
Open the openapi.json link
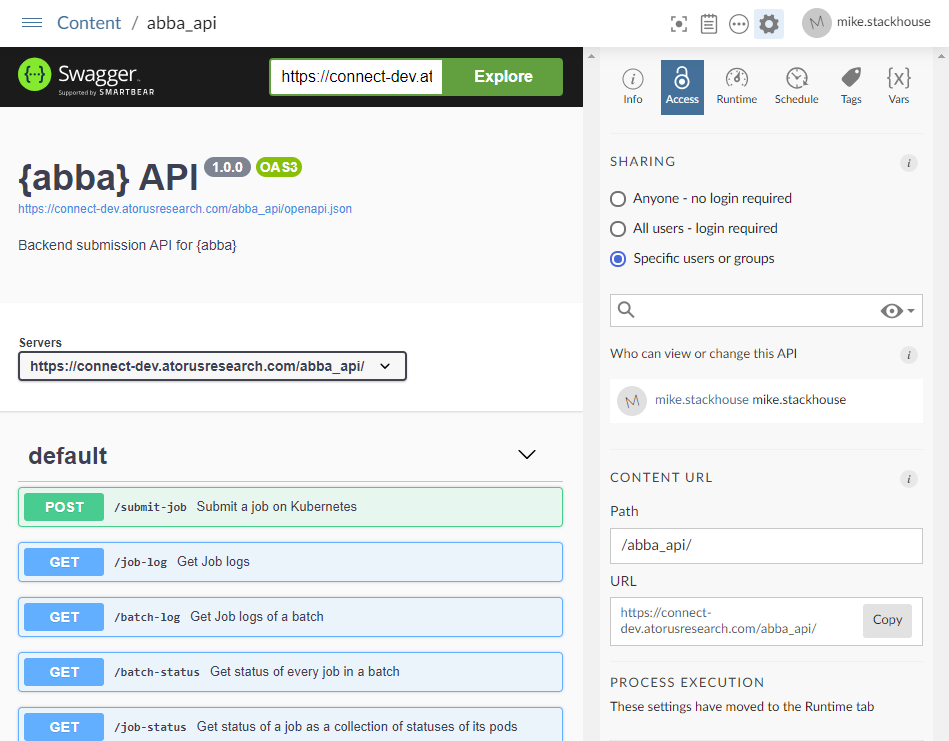click(x=185, y=209)
